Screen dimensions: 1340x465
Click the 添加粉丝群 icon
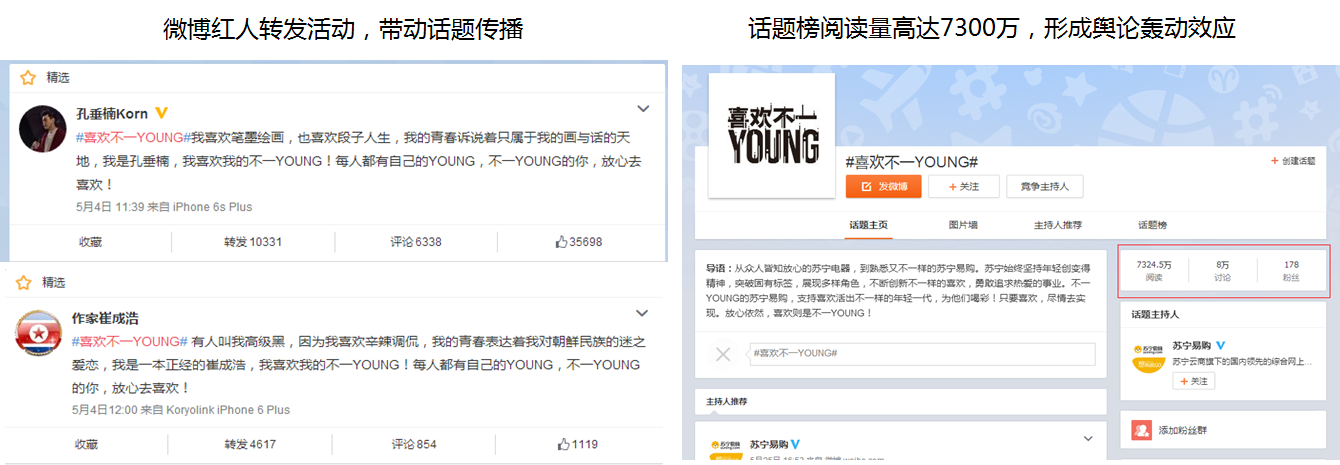(1140, 430)
